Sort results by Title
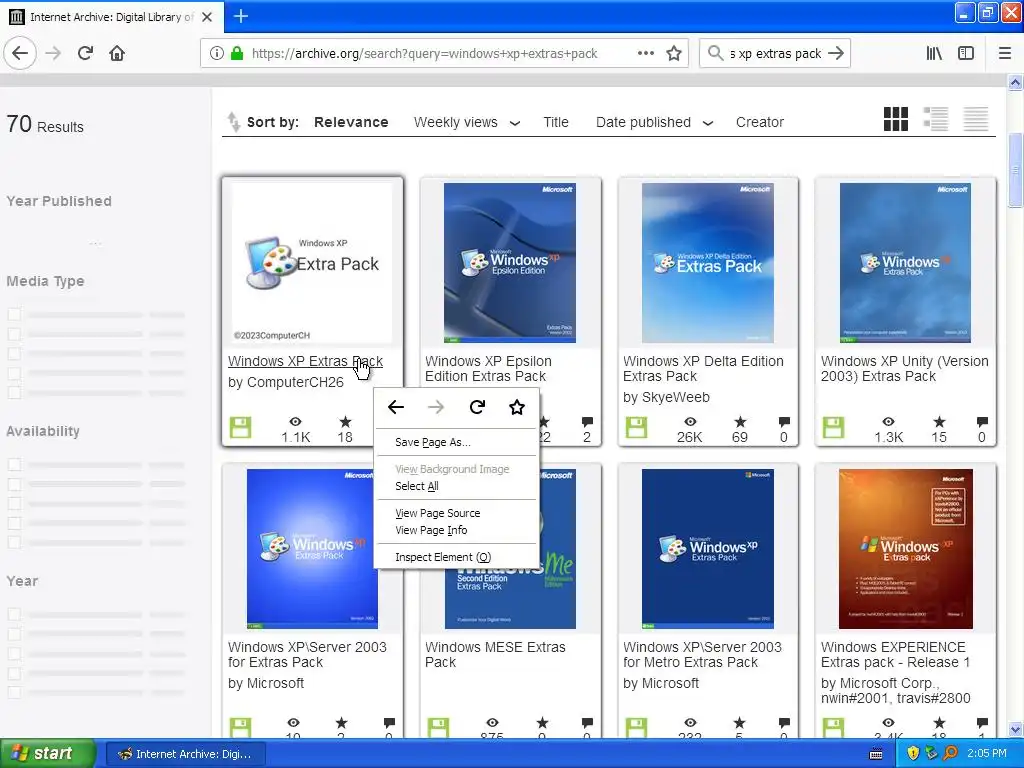The width and height of the screenshot is (1024, 768). coord(556,122)
